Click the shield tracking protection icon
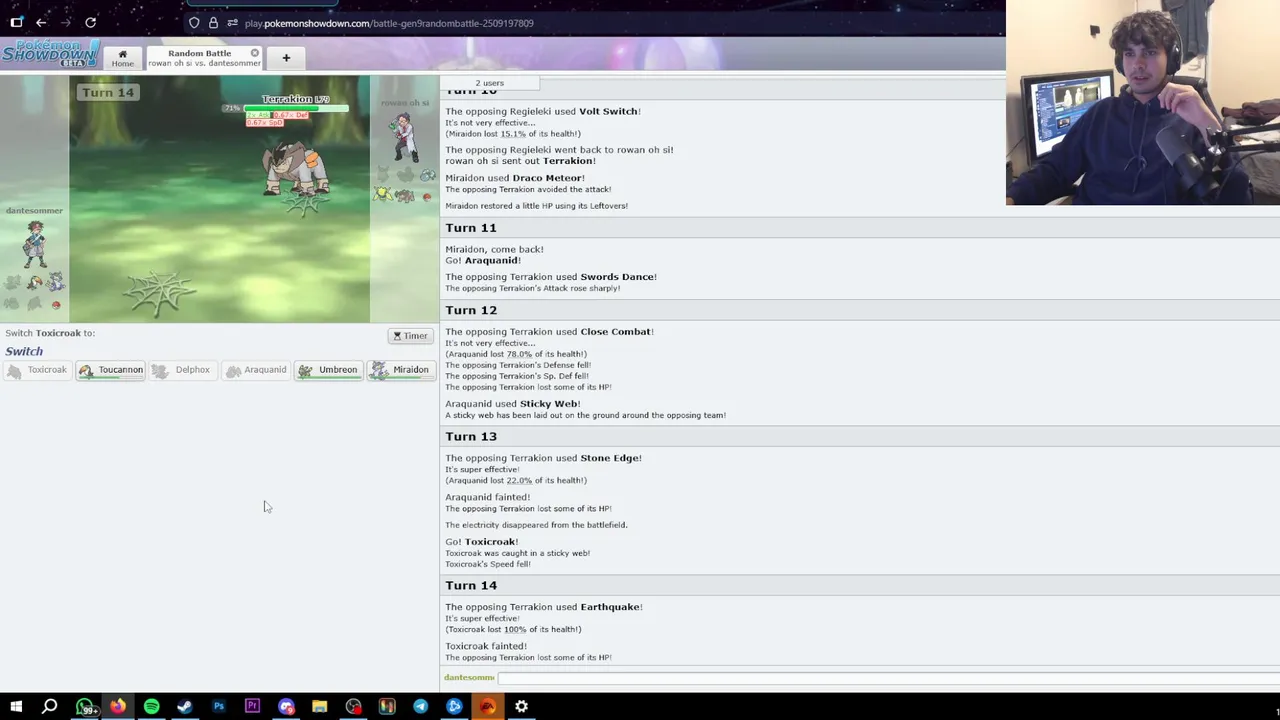 [194, 22]
